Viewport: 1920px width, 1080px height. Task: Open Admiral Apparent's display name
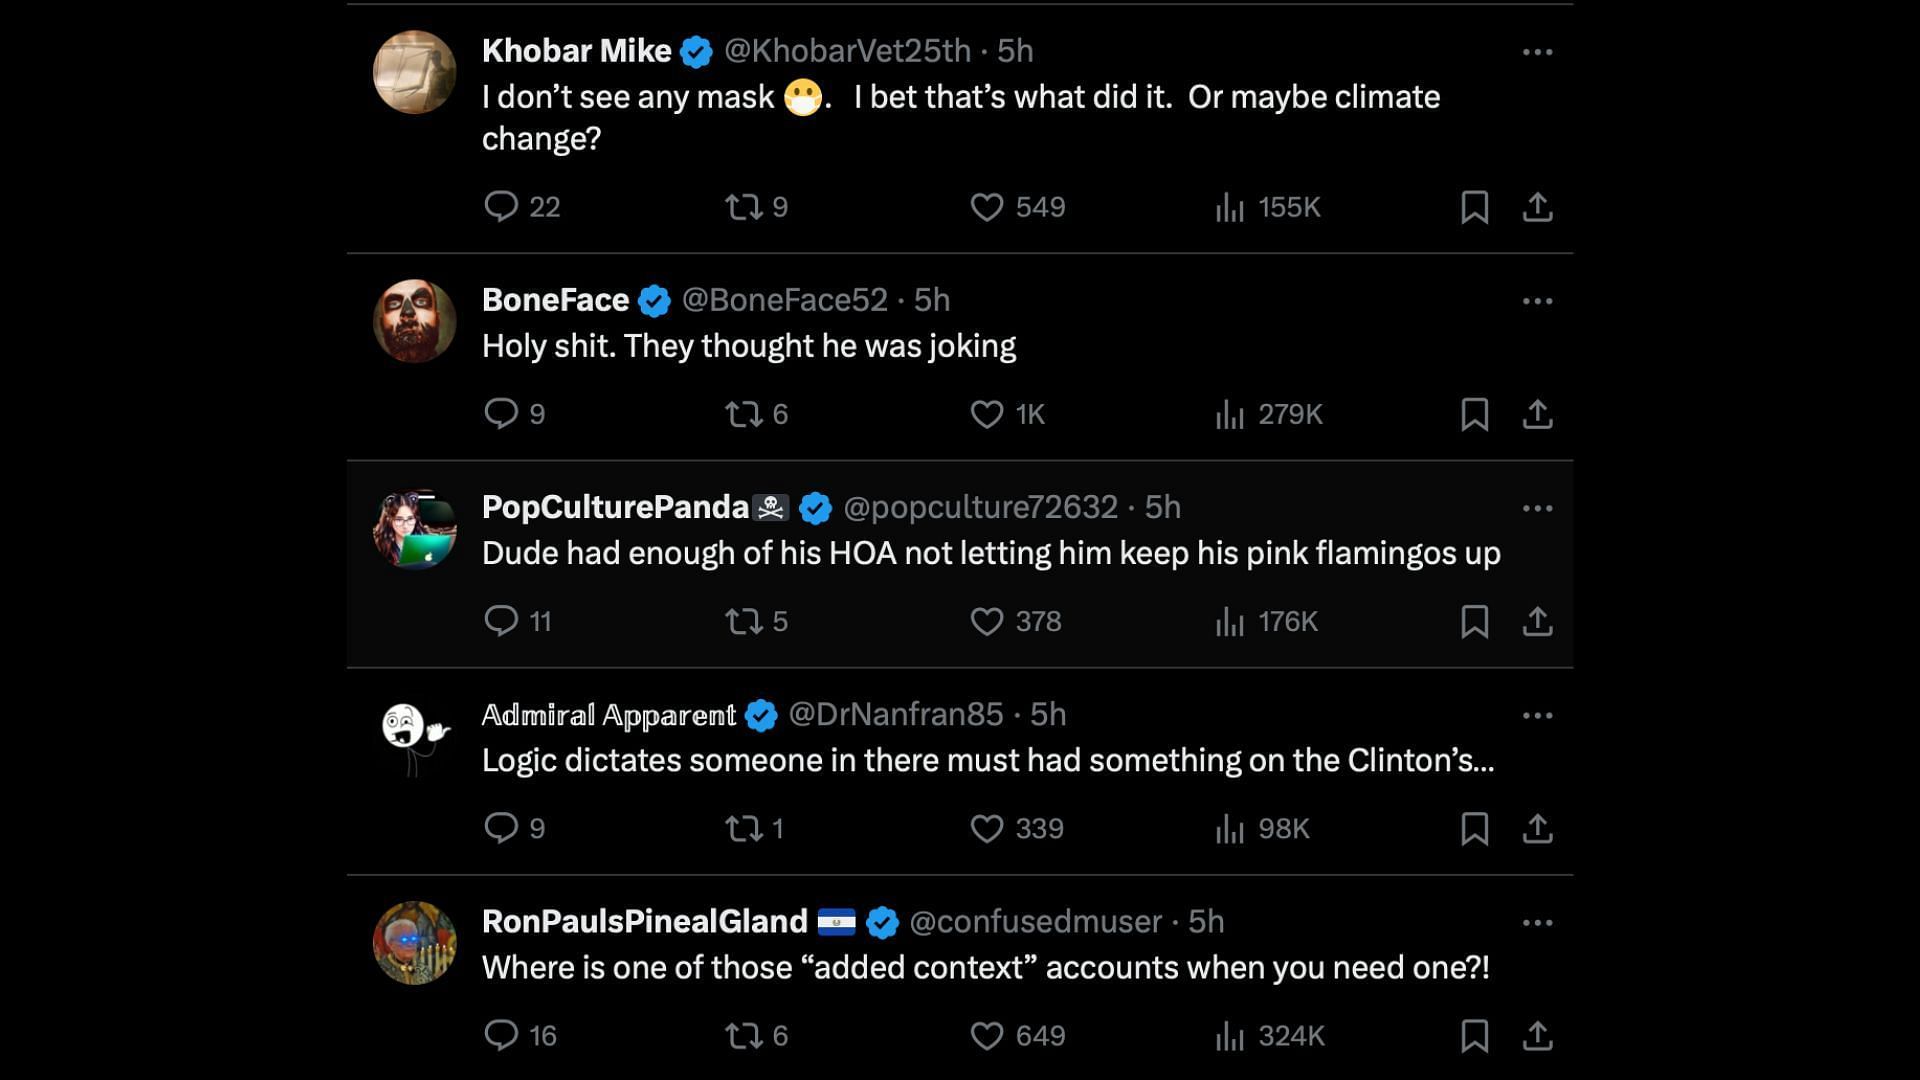pos(608,715)
